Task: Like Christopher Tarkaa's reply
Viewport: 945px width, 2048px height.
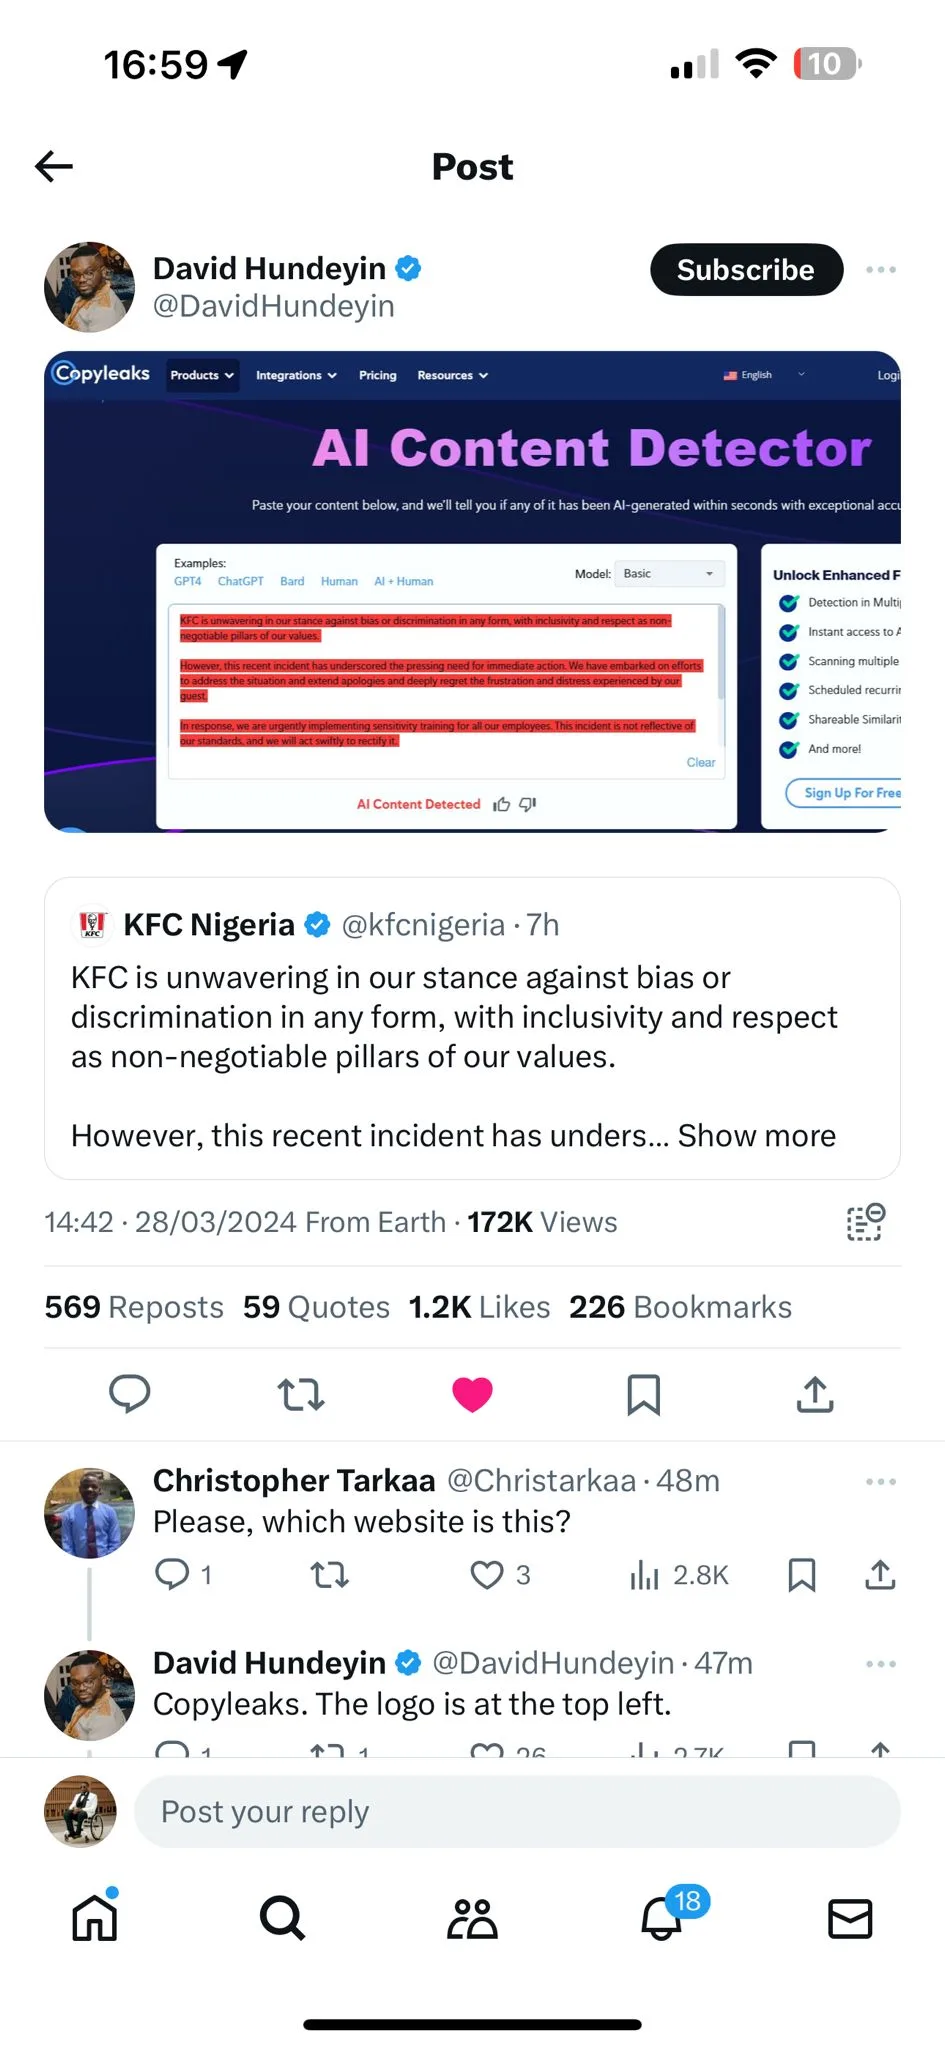Action: (x=487, y=1575)
